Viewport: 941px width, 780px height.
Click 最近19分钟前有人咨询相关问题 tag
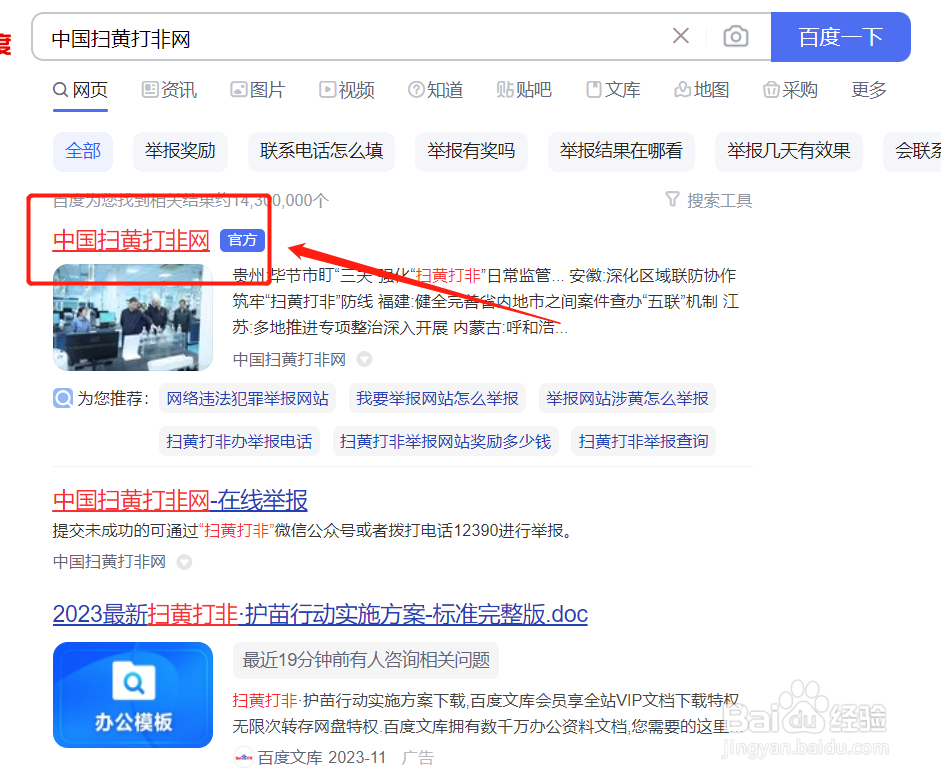tap(366, 661)
